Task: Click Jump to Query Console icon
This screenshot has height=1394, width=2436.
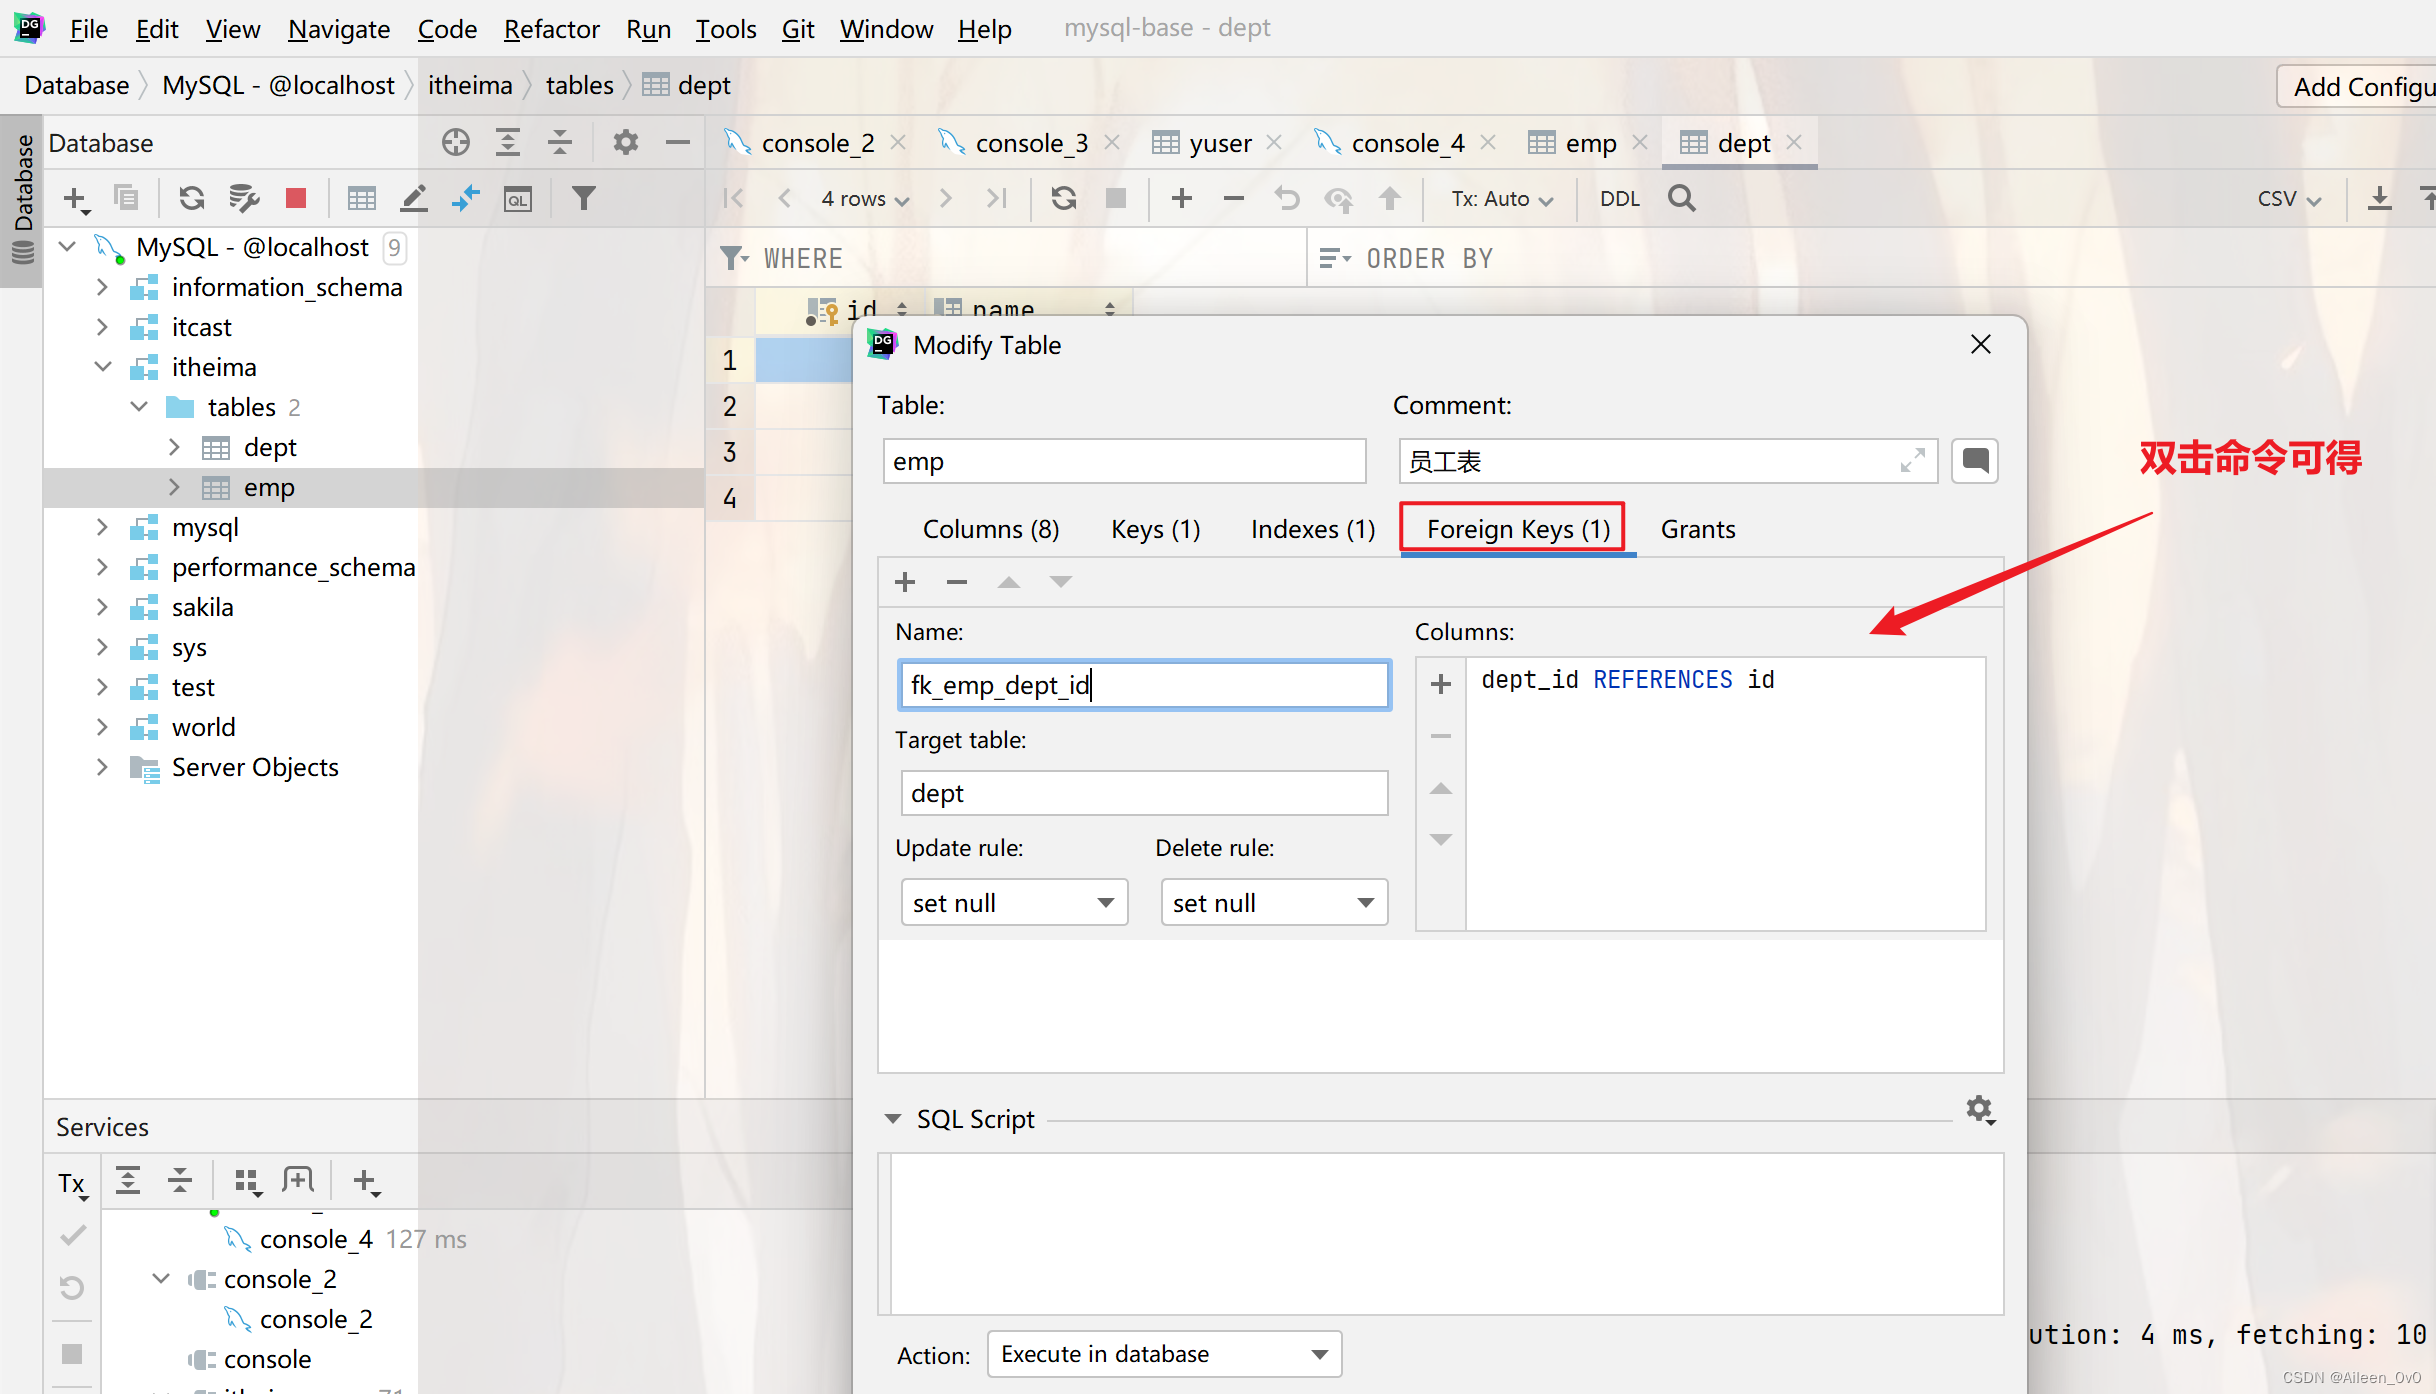Action: tap(466, 198)
